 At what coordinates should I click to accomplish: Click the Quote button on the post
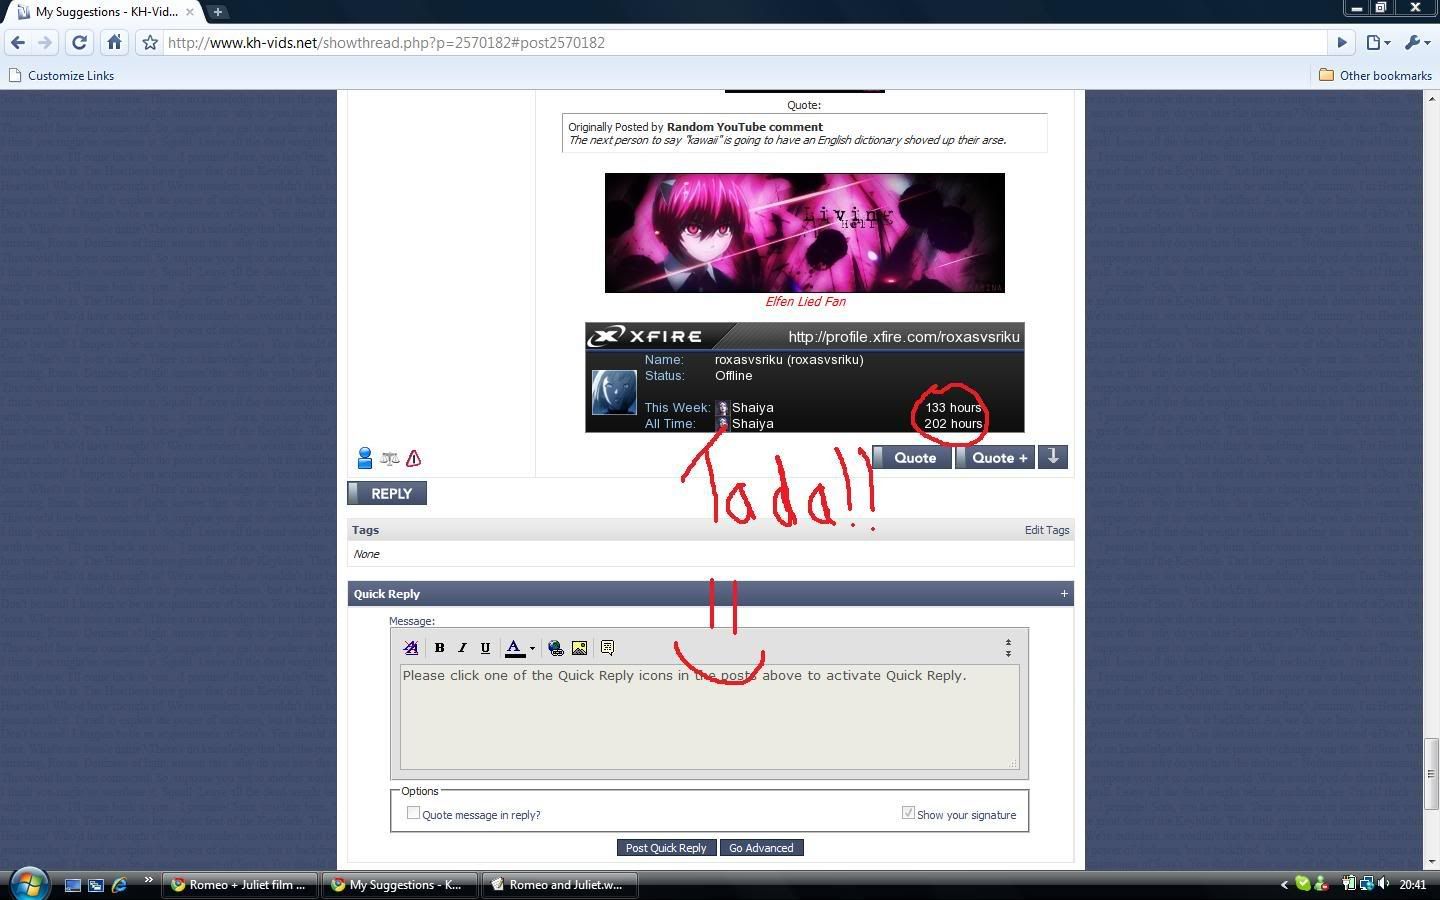tap(912, 457)
